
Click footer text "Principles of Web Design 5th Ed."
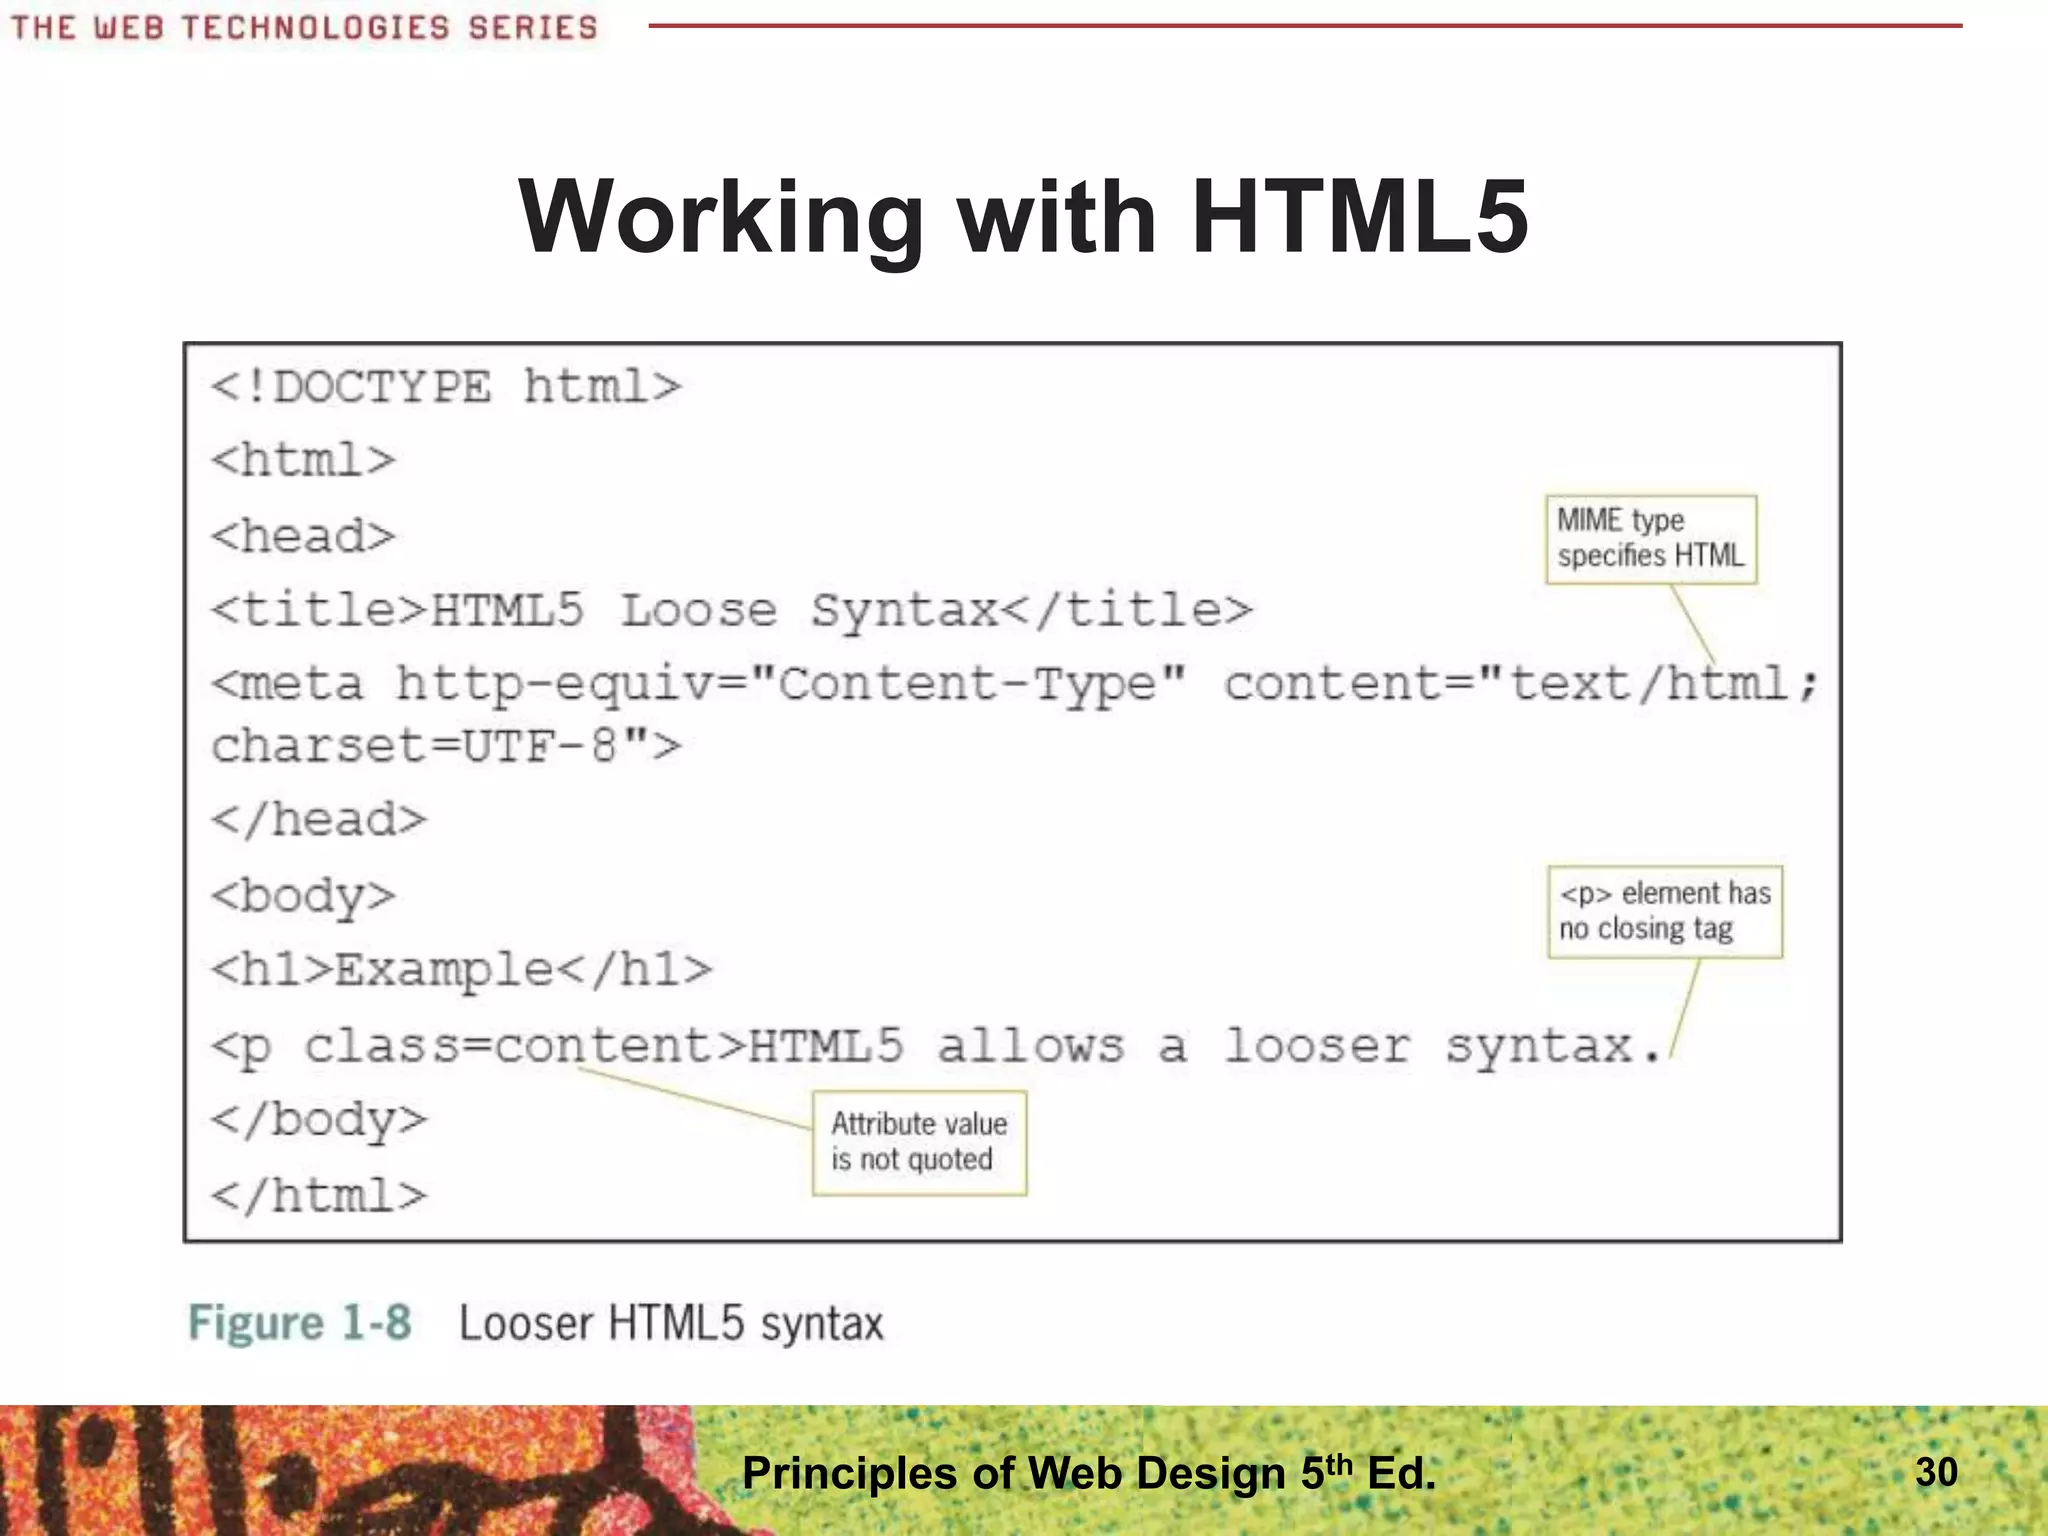pos(1089,1472)
